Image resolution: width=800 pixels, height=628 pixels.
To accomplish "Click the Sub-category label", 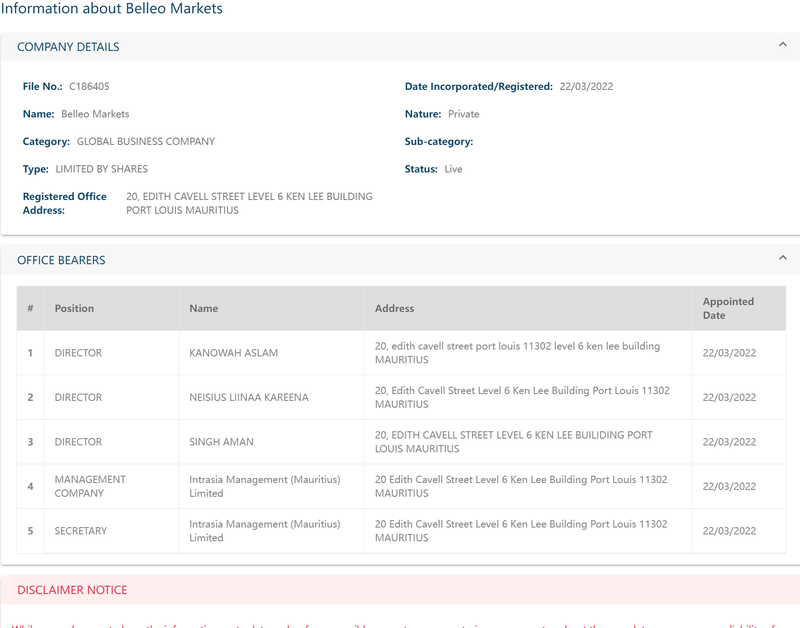I will pyautogui.click(x=439, y=141).
